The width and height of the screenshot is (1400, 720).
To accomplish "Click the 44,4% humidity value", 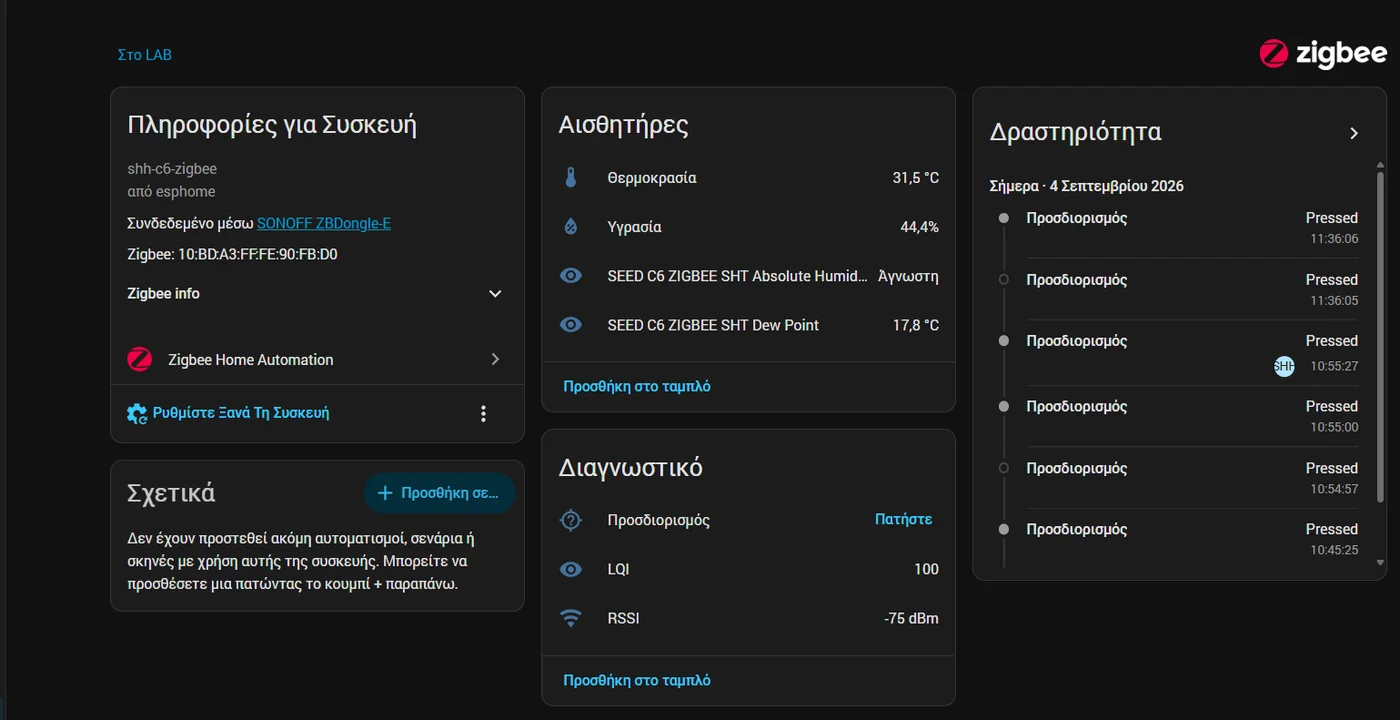I will [x=920, y=227].
